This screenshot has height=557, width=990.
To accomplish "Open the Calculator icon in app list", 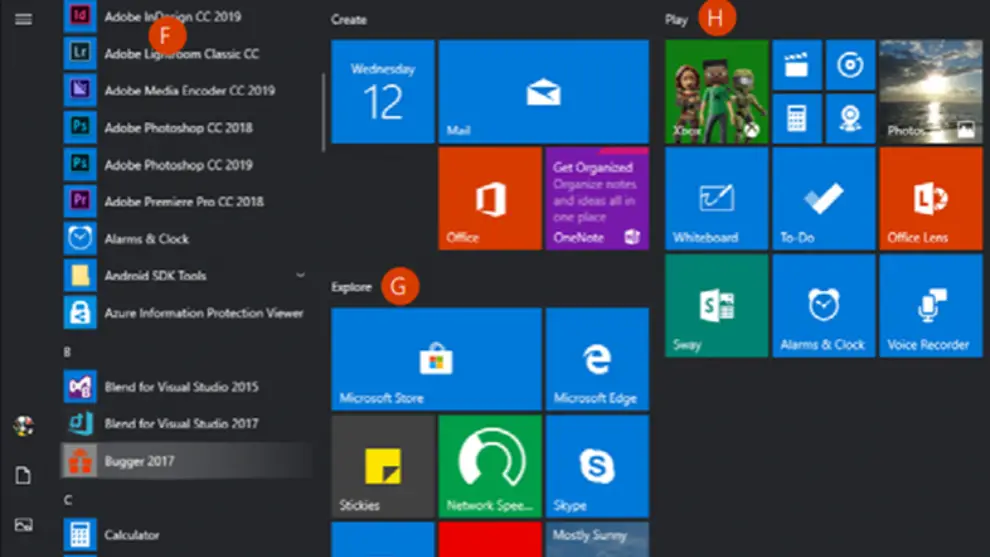I will click(80, 534).
